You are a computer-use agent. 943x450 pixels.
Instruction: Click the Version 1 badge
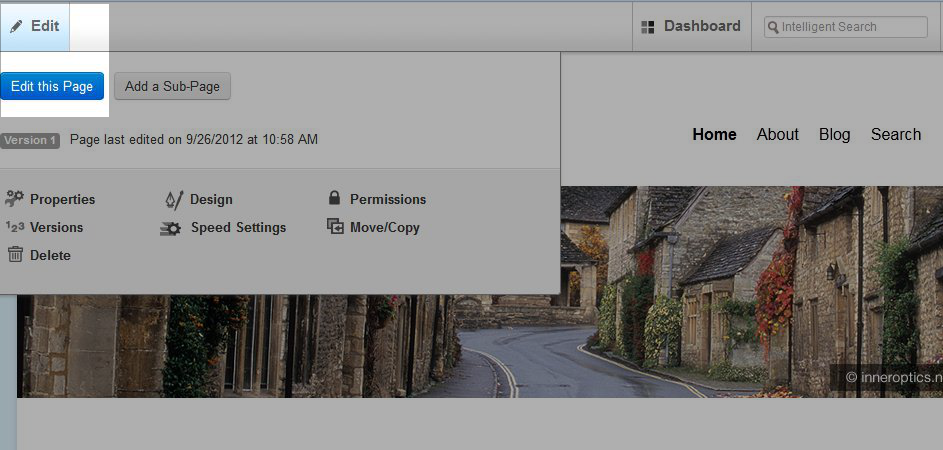(29, 141)
